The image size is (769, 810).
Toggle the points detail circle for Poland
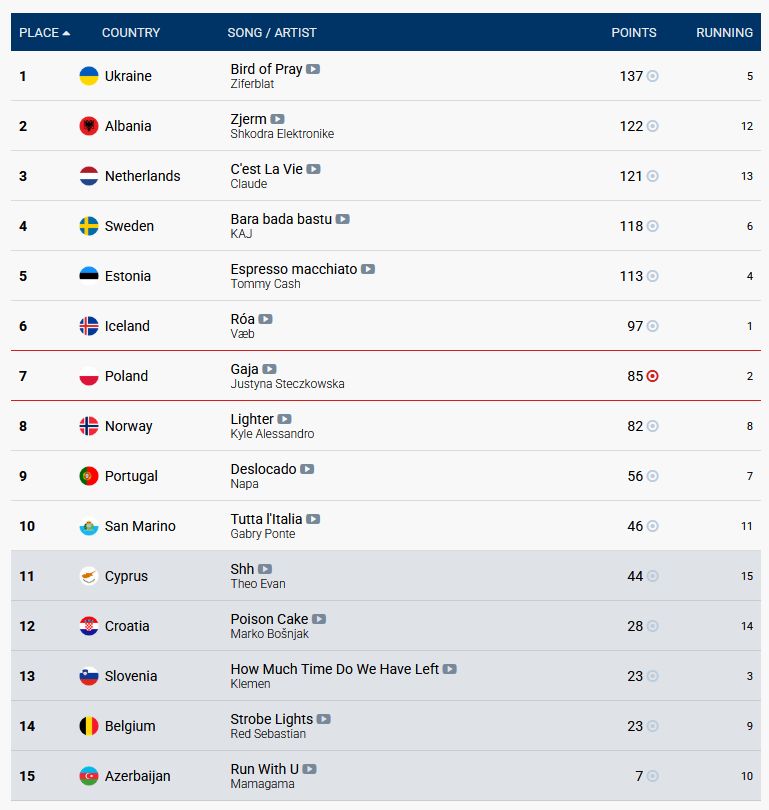(x=653, y=376)
